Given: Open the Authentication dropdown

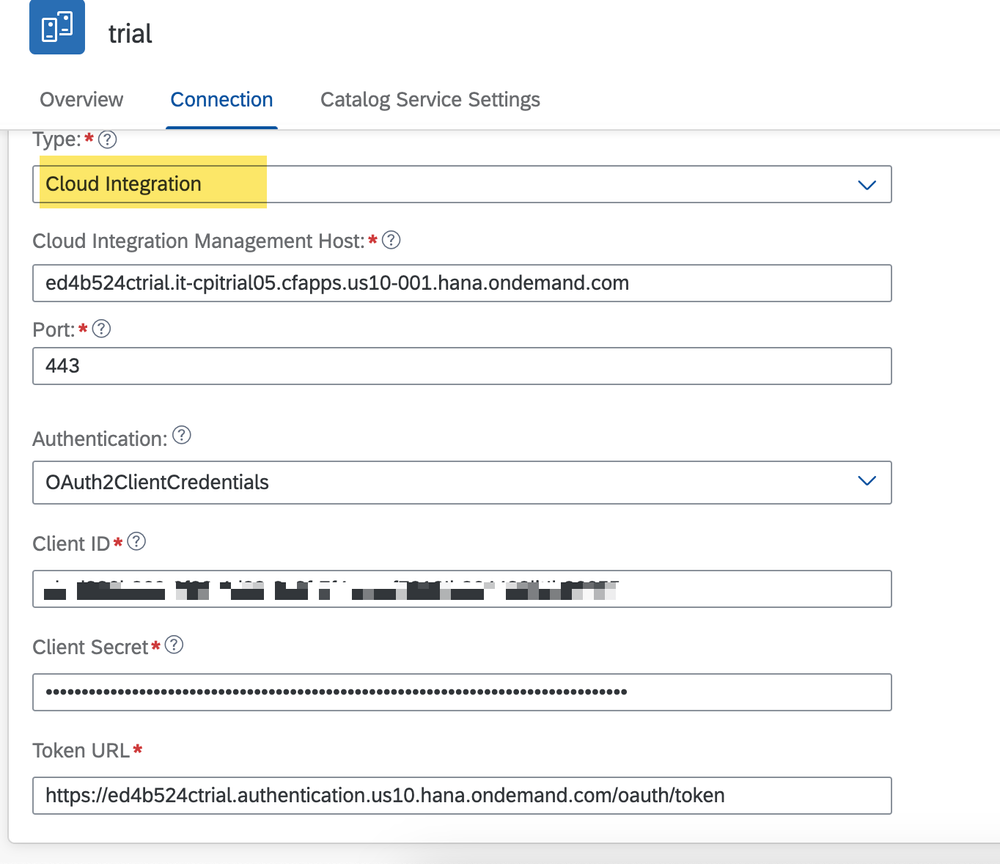Looking at the screenshot, I should pos(462,482).
